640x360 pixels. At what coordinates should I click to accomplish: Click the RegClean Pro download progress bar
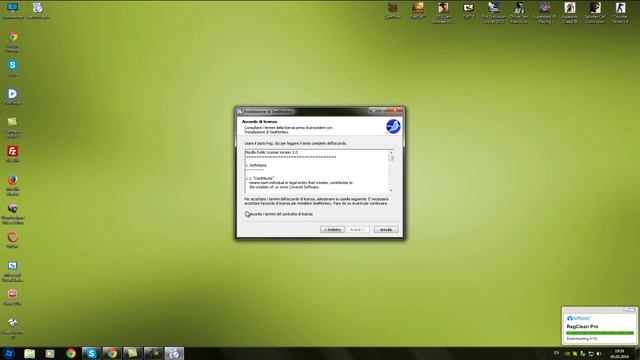(x=600, y=333)
